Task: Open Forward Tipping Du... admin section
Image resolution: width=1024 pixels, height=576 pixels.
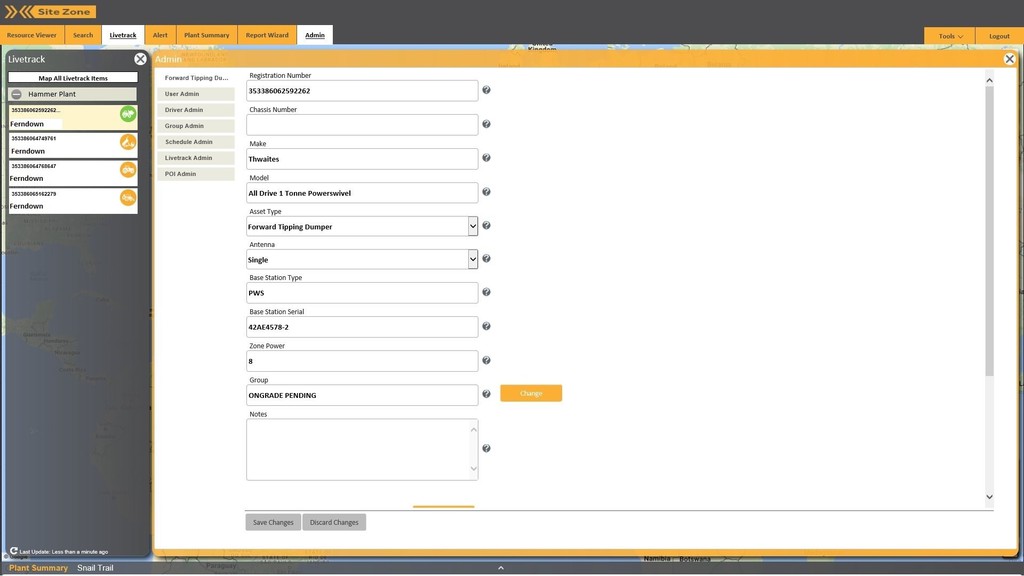Action: coord(196,78)
